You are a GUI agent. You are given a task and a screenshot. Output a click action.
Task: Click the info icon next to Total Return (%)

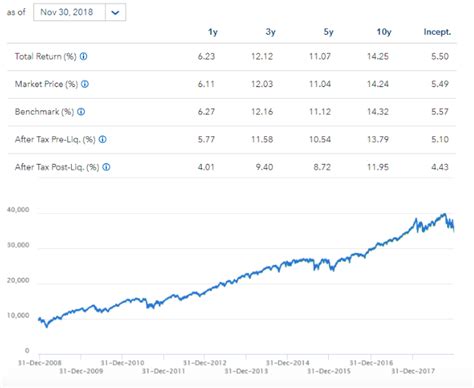(x=84, y=56)
